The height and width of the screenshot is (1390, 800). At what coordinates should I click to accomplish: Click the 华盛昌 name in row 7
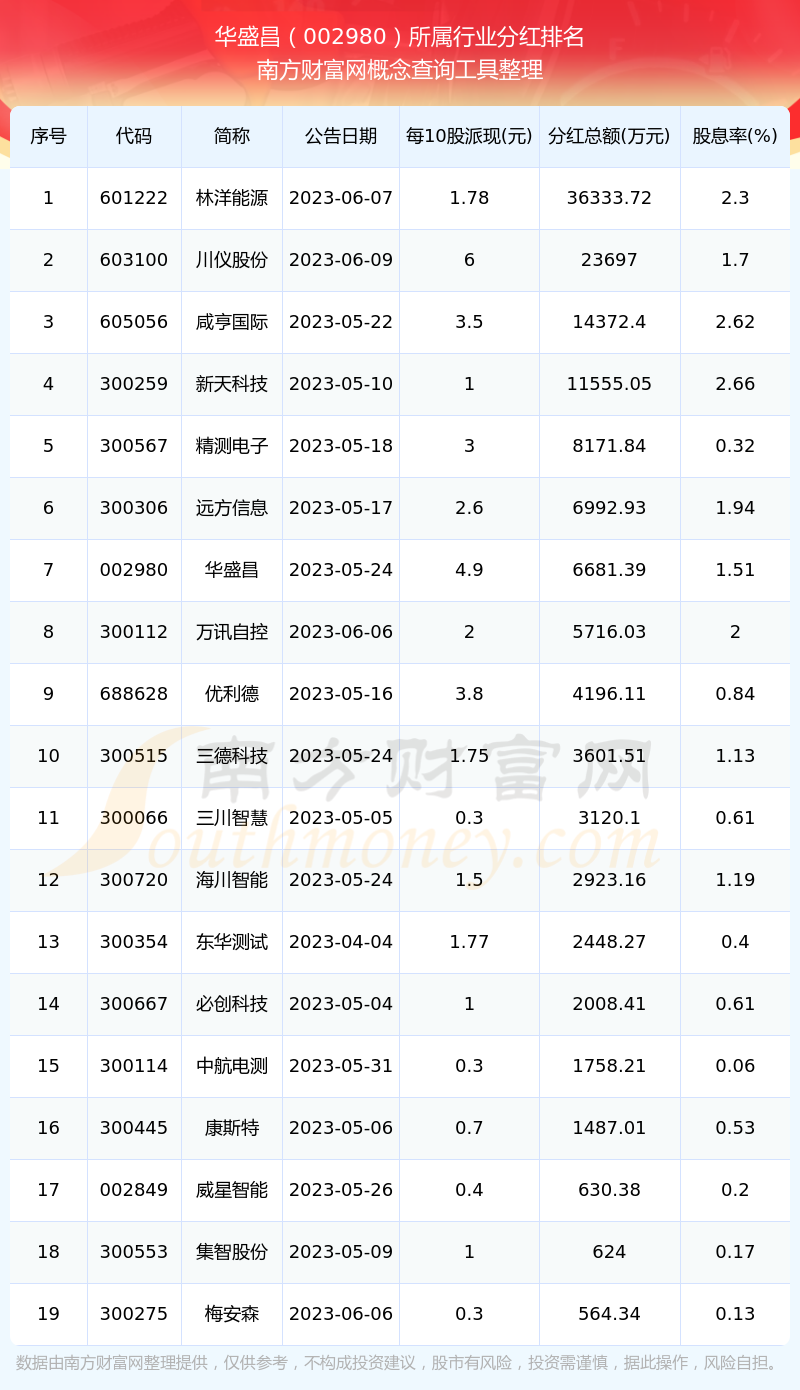[x=232, y=570]
